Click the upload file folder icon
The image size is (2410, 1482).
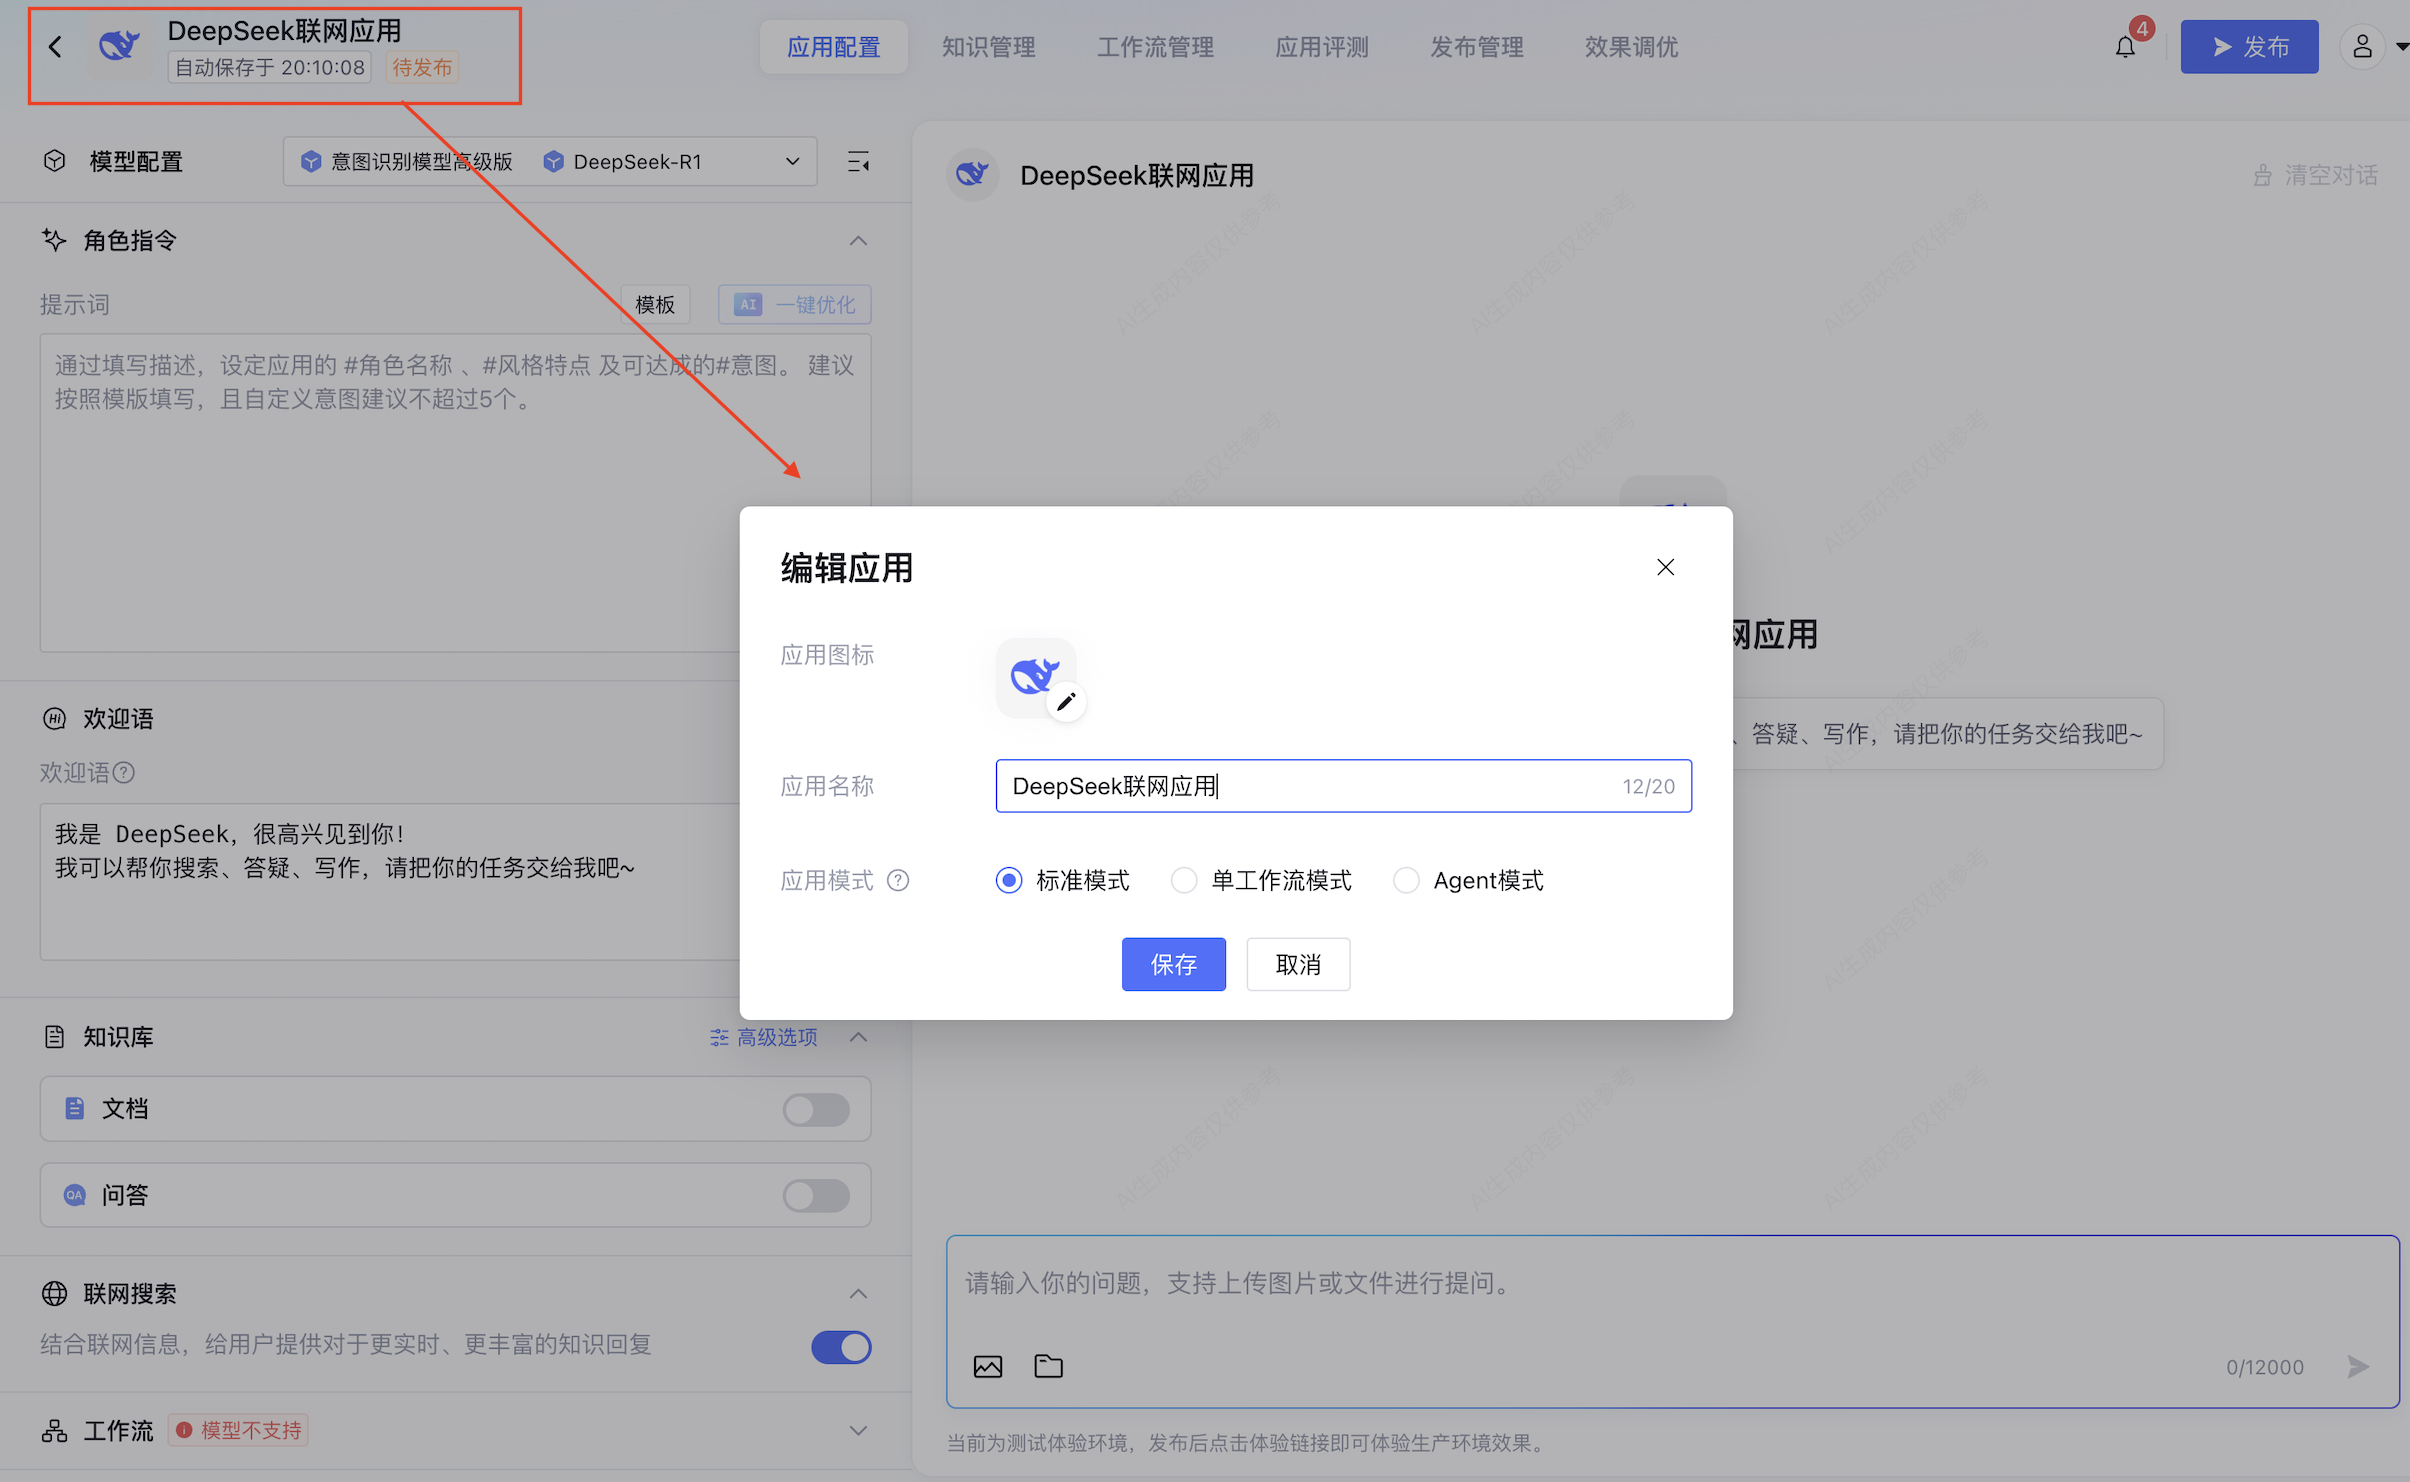coord(1048,1366)
